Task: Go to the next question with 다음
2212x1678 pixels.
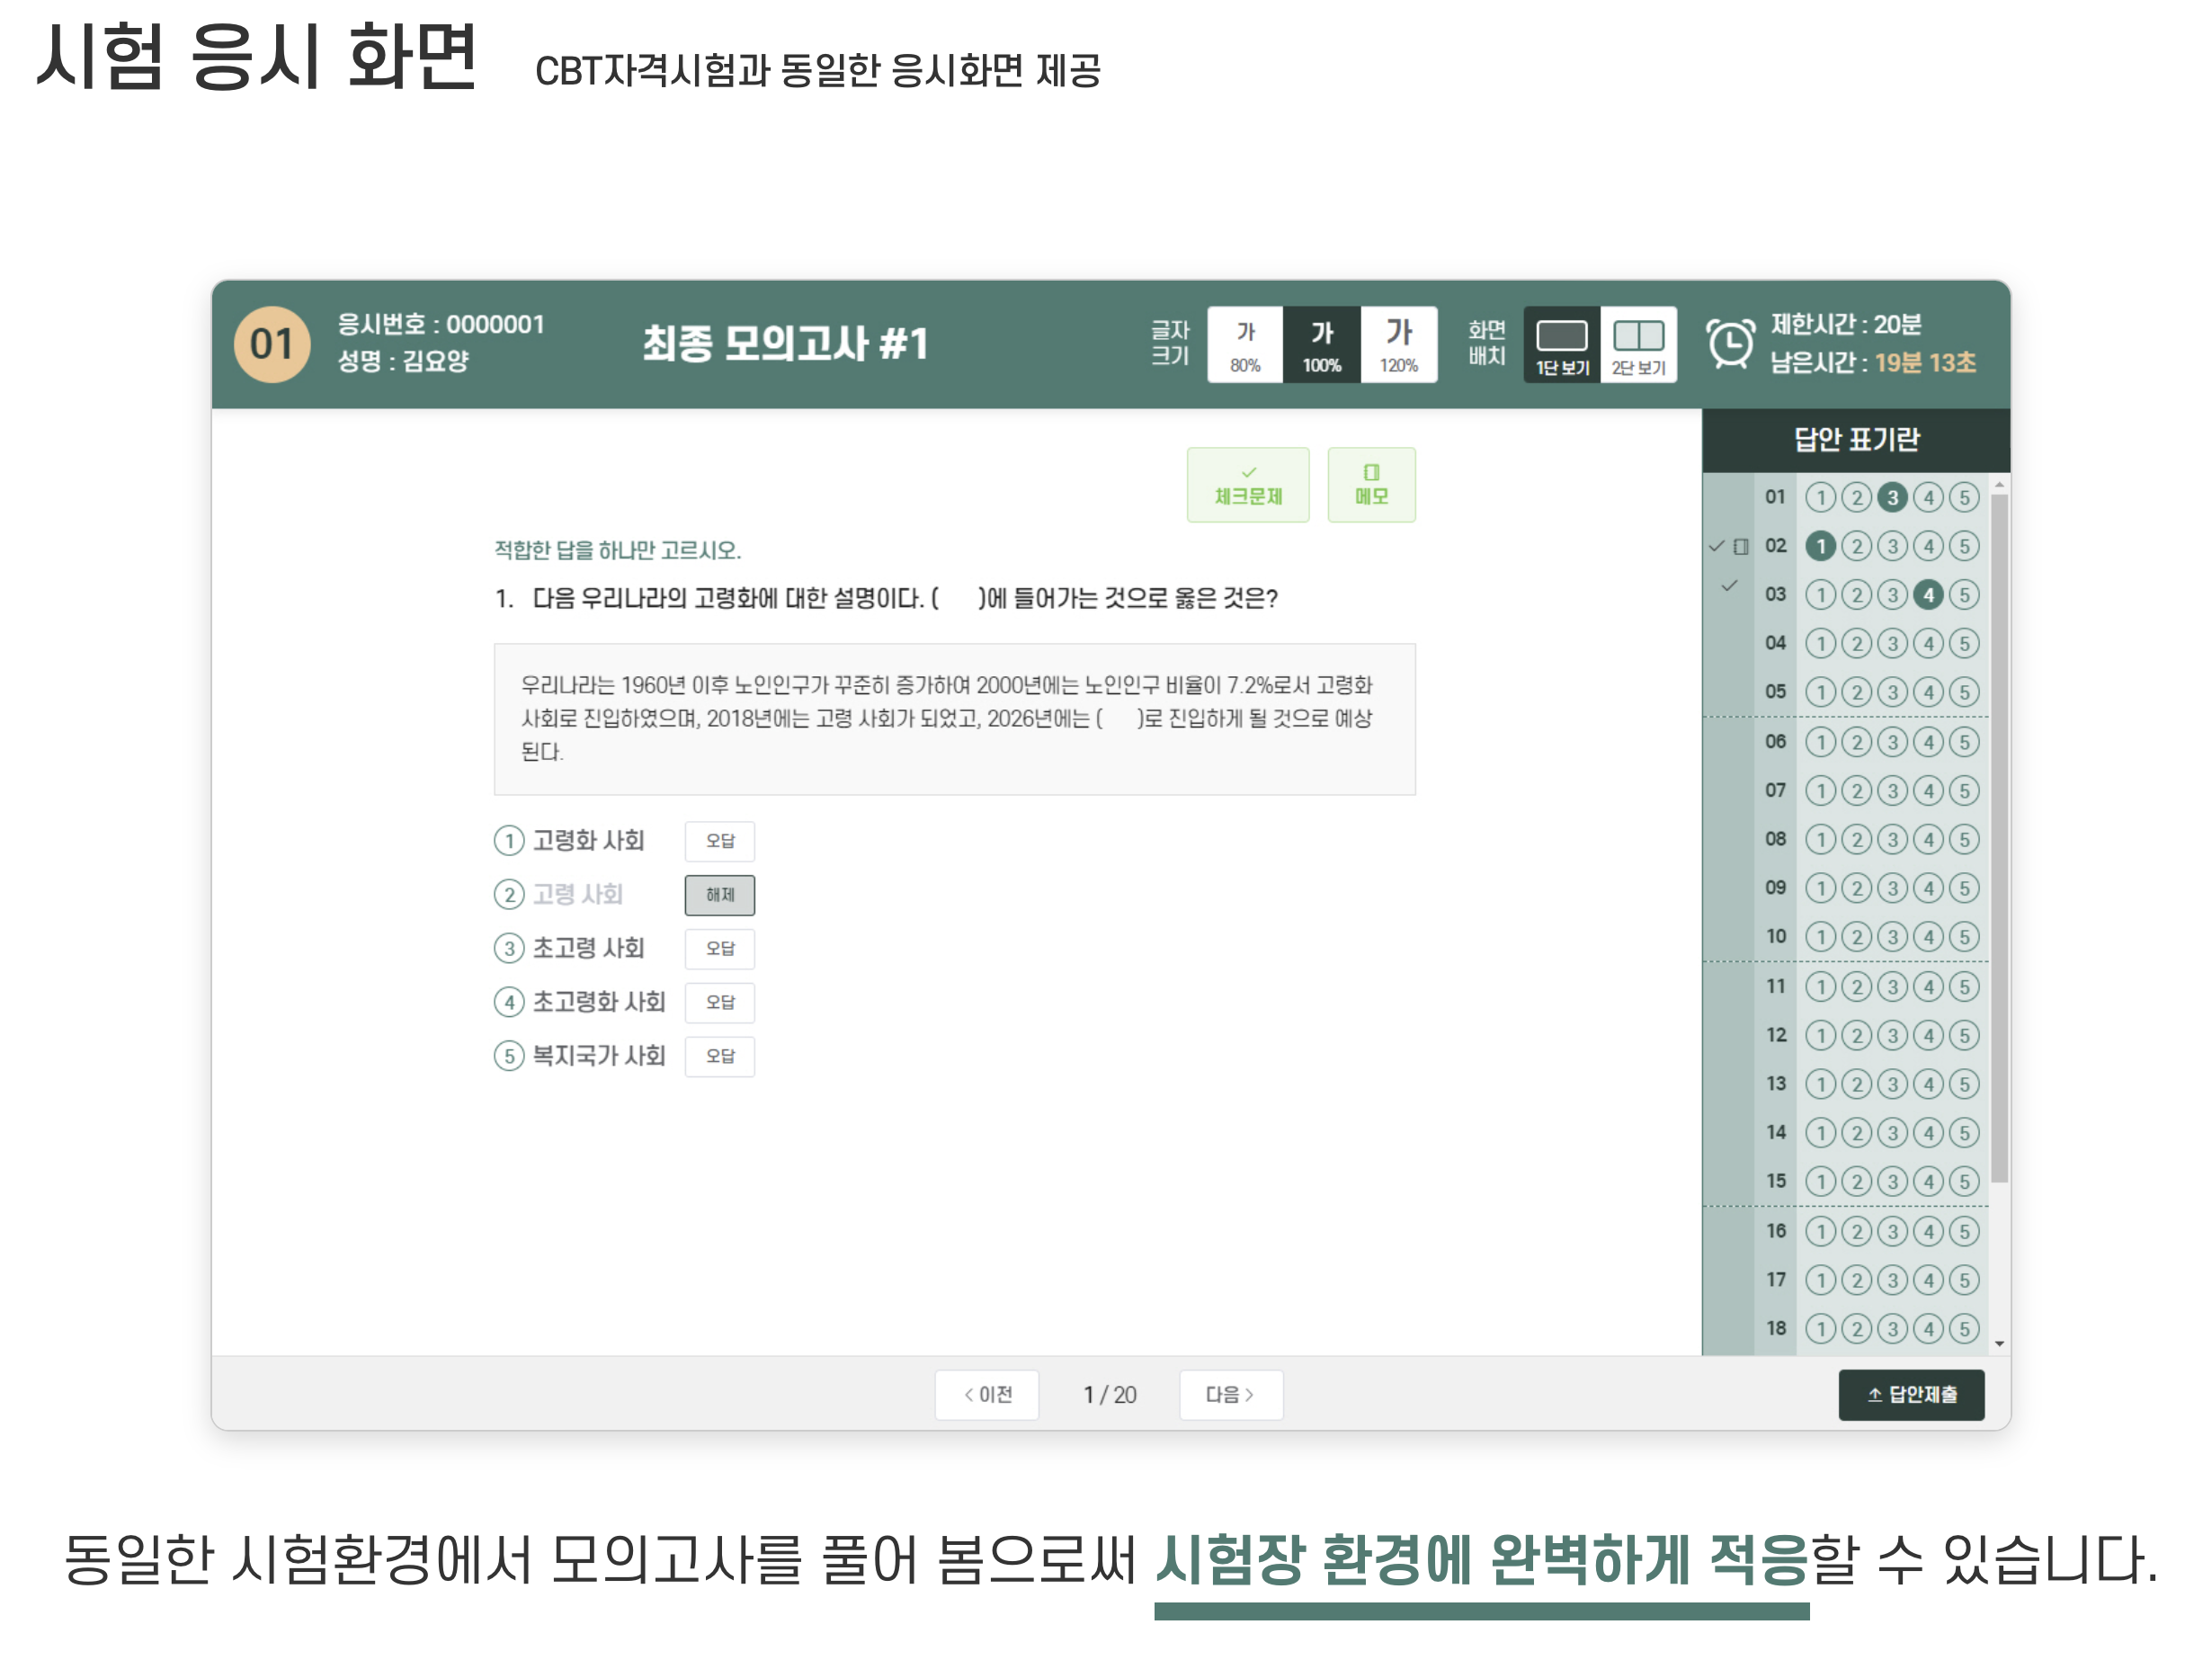Action: pos(1231,1394)
